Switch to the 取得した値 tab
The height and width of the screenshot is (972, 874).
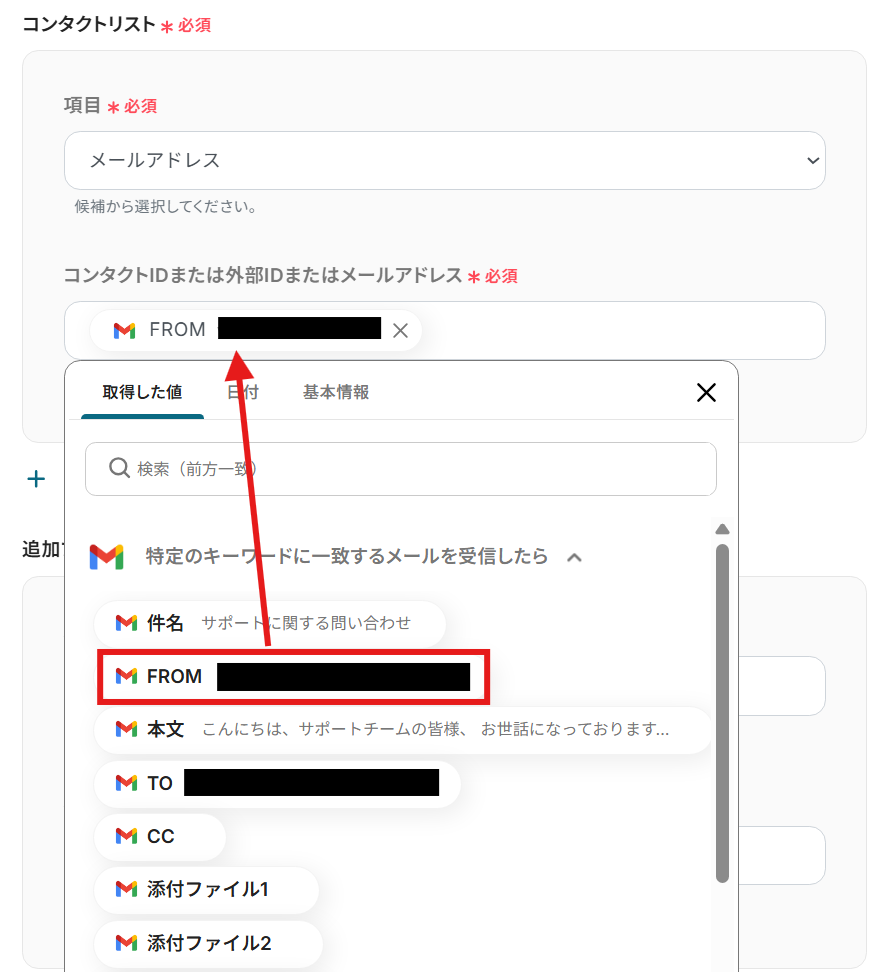click(142, 392)
